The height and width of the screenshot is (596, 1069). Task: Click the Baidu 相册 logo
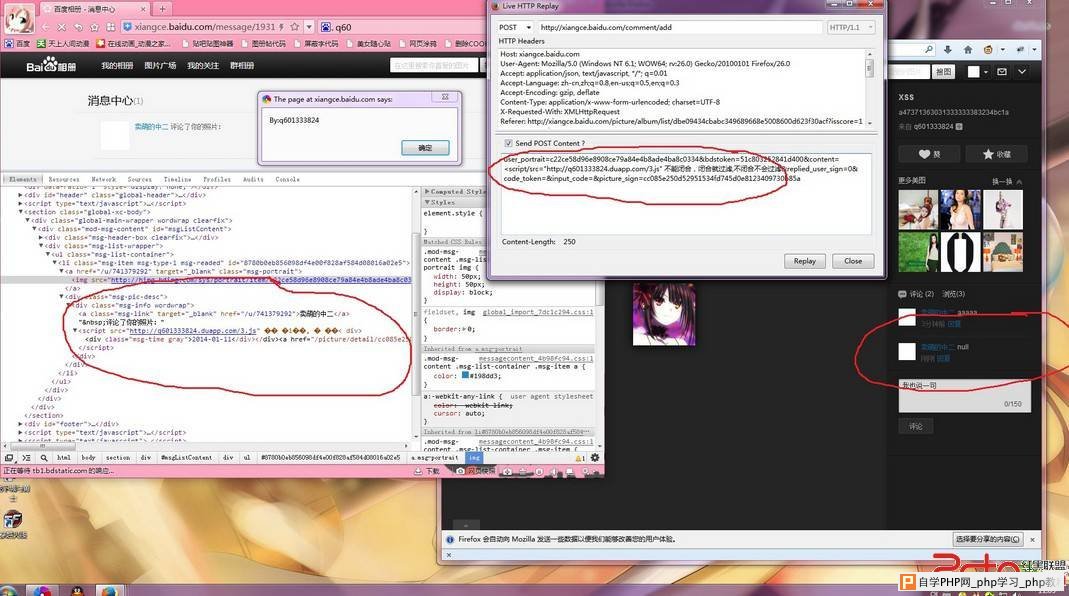(51, 65)
